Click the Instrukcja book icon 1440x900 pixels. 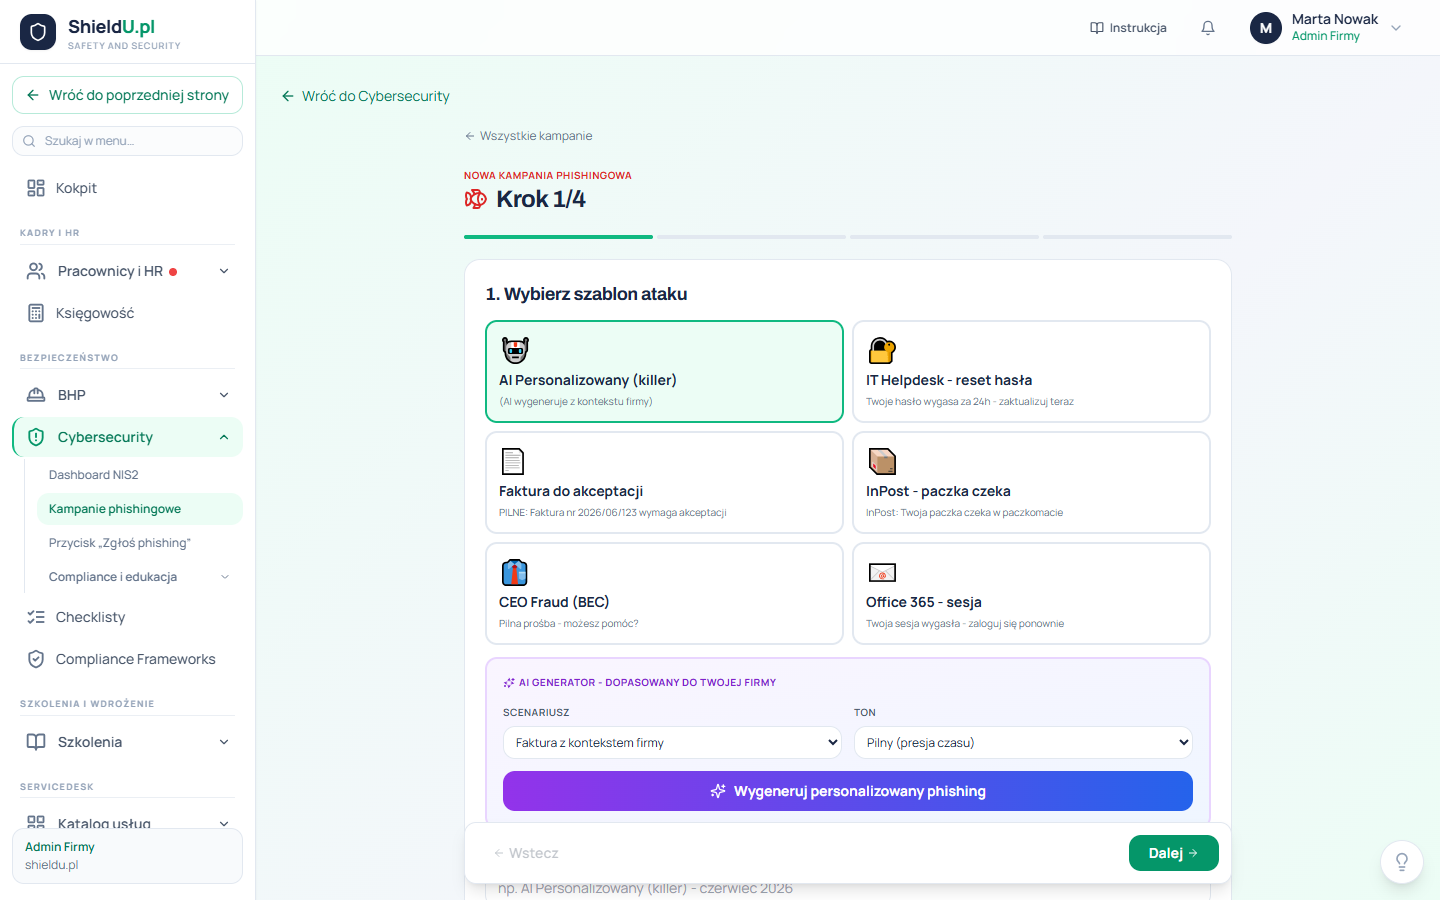1097,28
